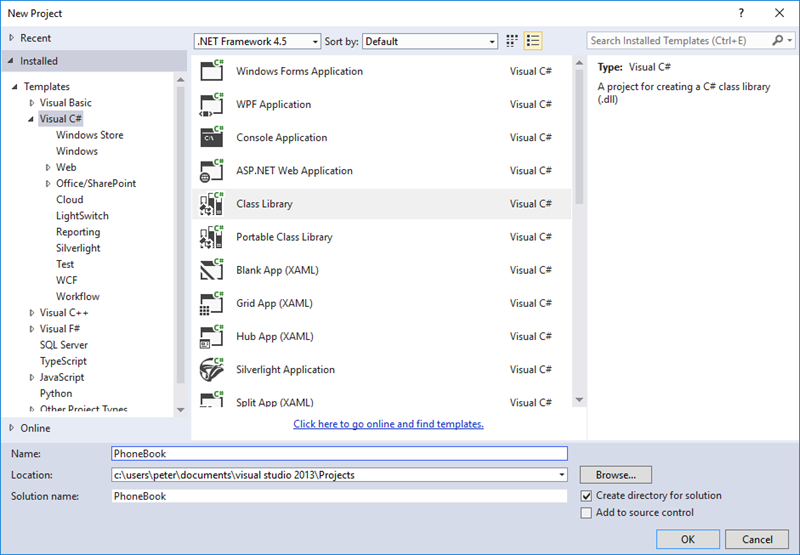Click the OK button
This screenshot has height=555, width=800.
[688, 539]
